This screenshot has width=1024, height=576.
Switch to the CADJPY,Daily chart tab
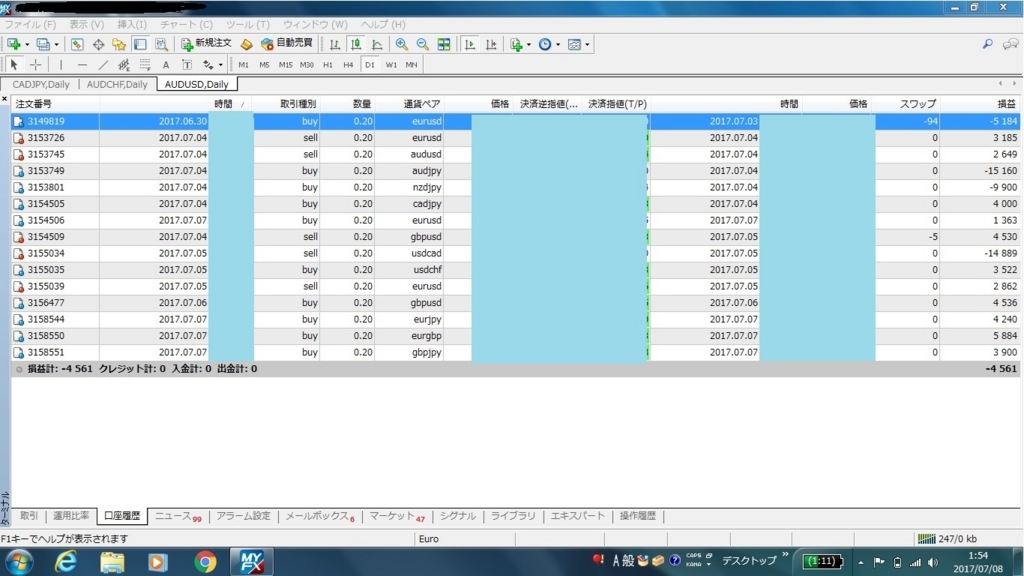40,84
